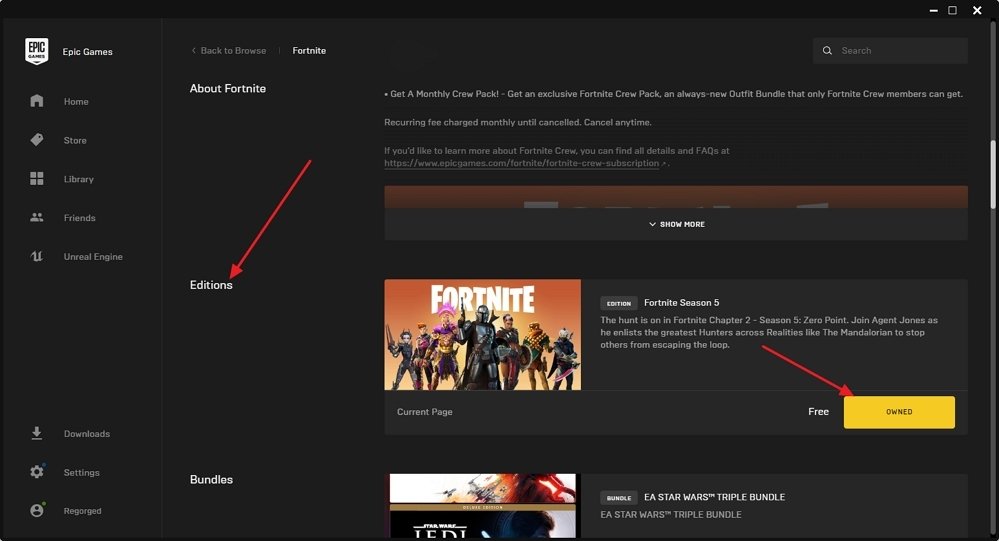Click the EDITION badge next to Fortnite Season 5
The width and height of the screenshot is (999, 541).
[619, 303]
